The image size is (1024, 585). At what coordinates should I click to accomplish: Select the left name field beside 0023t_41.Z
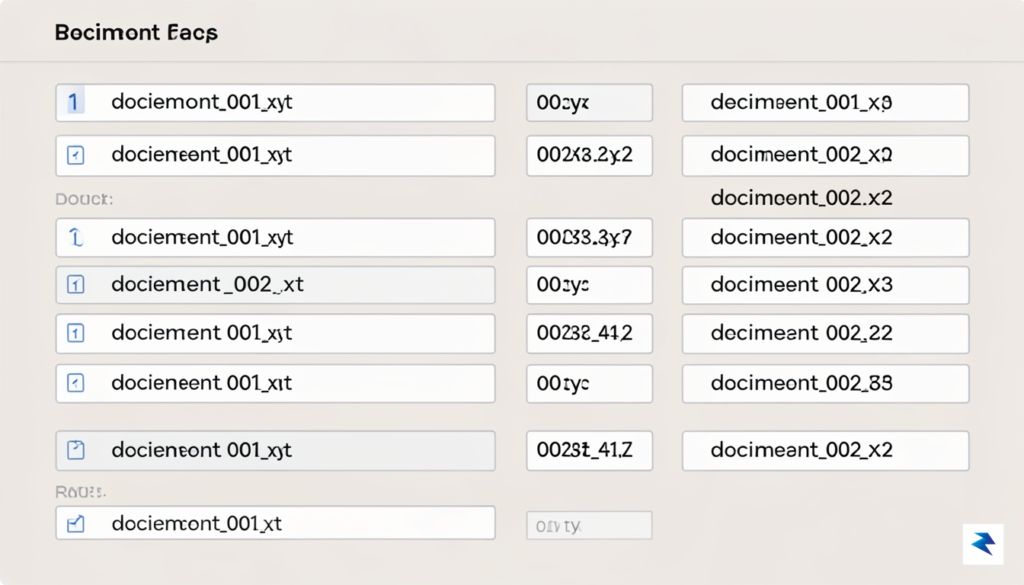[275, 451]
